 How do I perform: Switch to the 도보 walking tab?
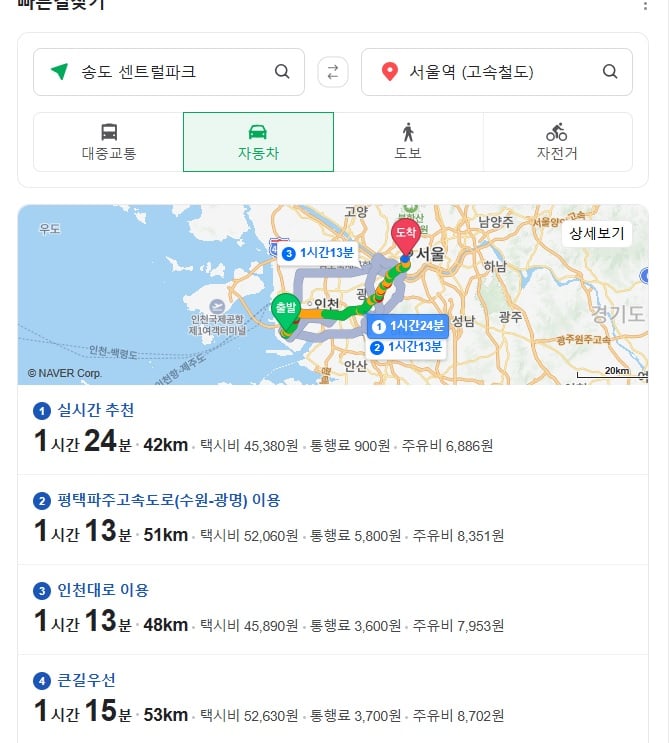[x=408, y=142]
